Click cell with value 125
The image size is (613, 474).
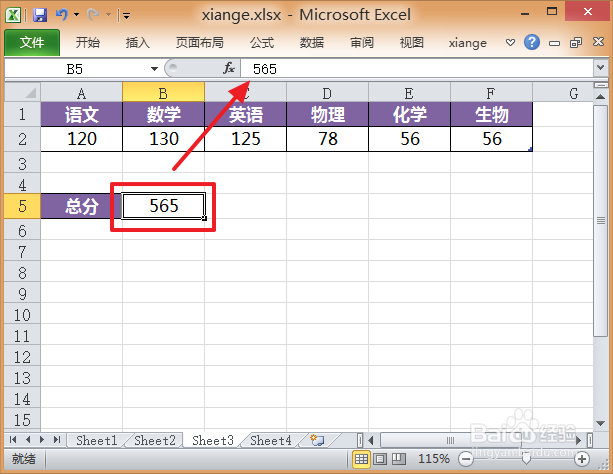pyautogui.click(x=246, y=139)
